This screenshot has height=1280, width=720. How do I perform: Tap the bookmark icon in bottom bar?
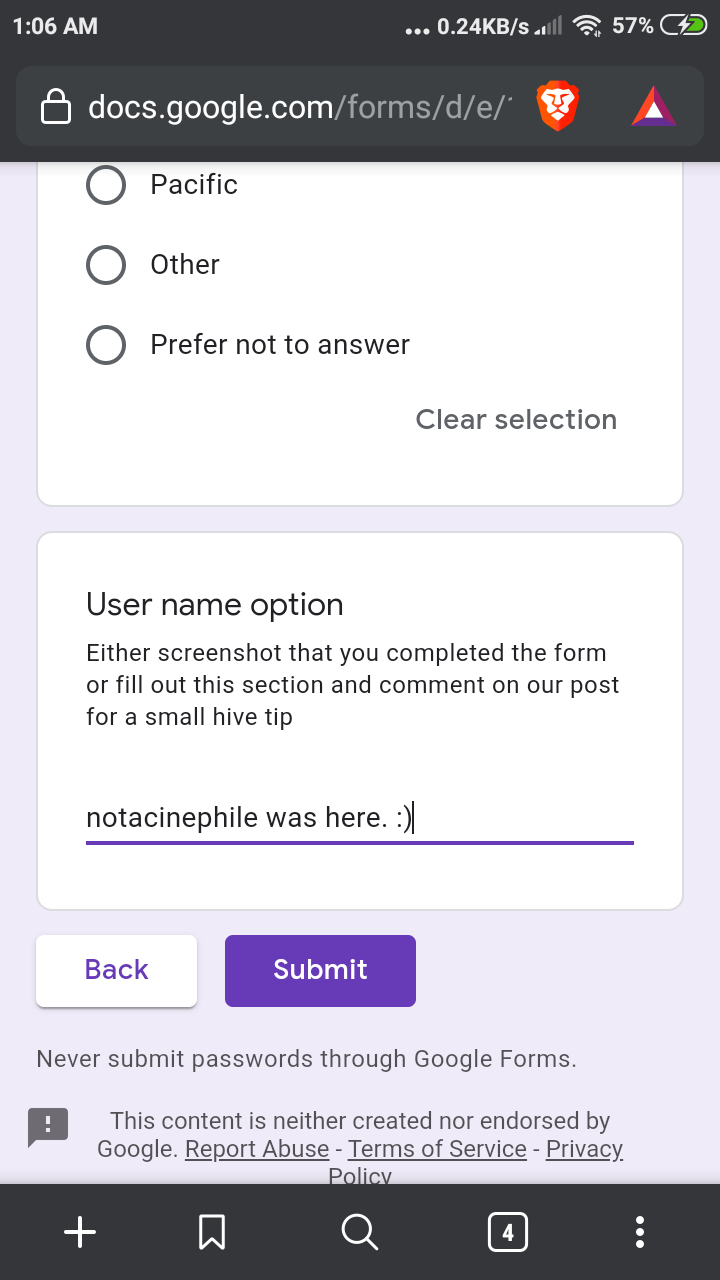(211, 1232)
